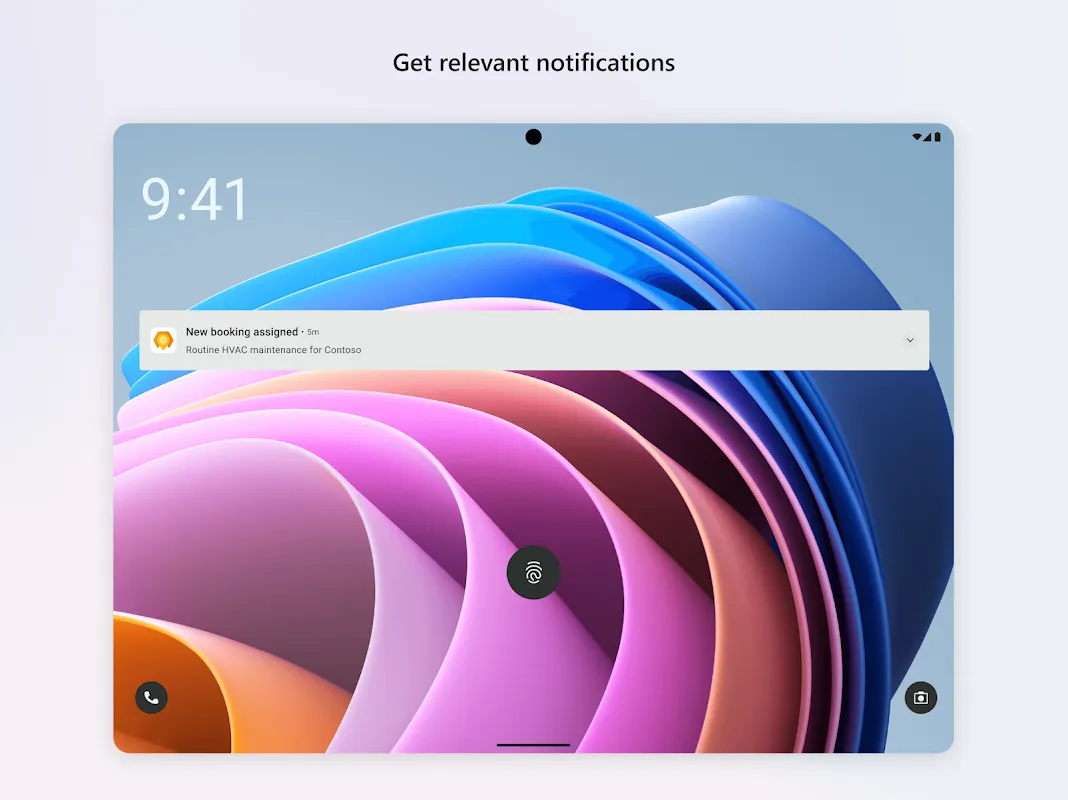Tap the Wi-Fi status icon
Screen dimensions: 1068x800
(x=917, y=137)
